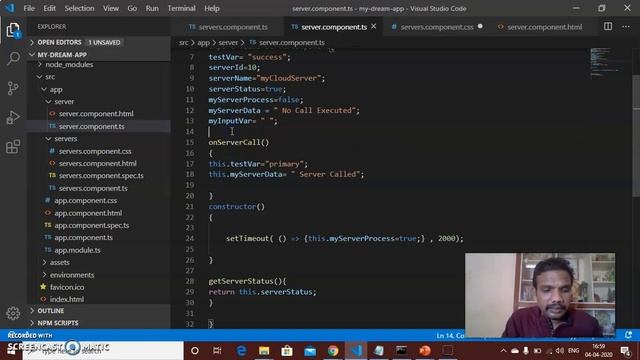The image size is (640, 360).
Task: Click Visual Studio Code taskbar icon
Action: click(356, 351)
